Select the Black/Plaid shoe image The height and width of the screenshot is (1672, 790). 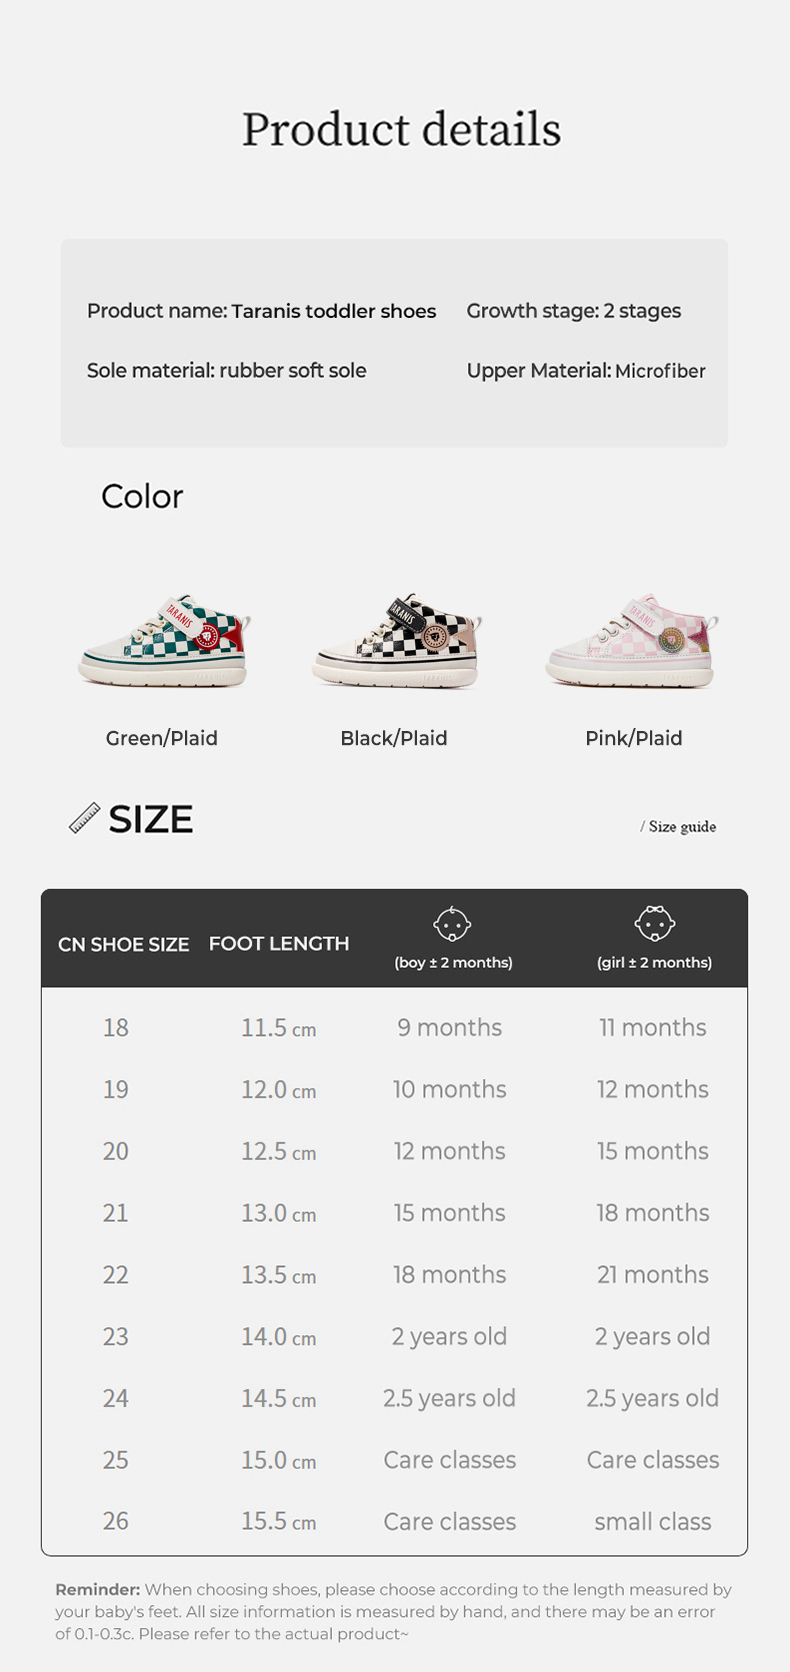click(x=397, y=642)
